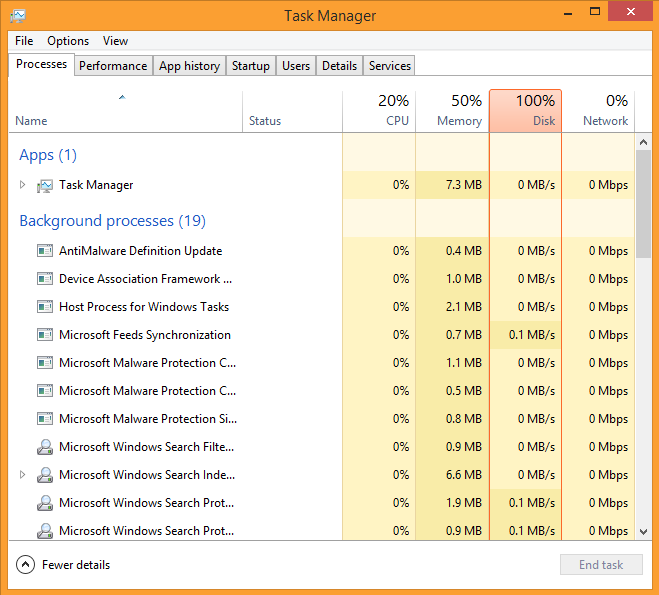Select the Microsoft Windows Search Filte... row
Screen dimensions: 659x595
coord(322,447)
